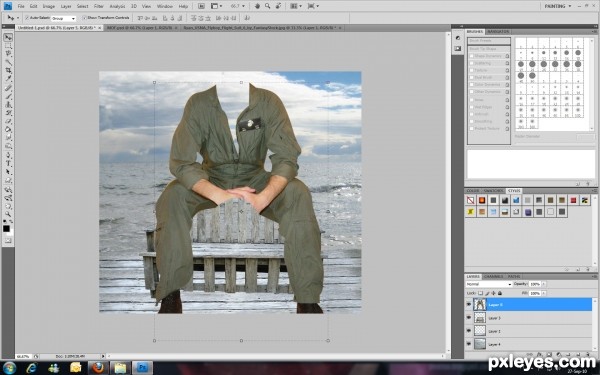Open the PAINTING workspace switcher
The image size is (600, 375).
point(558,6)
